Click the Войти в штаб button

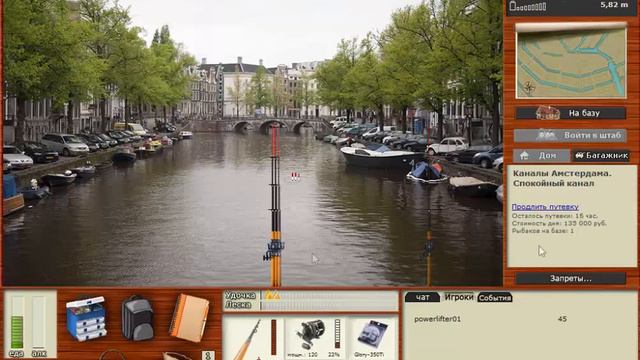point(571,135)
